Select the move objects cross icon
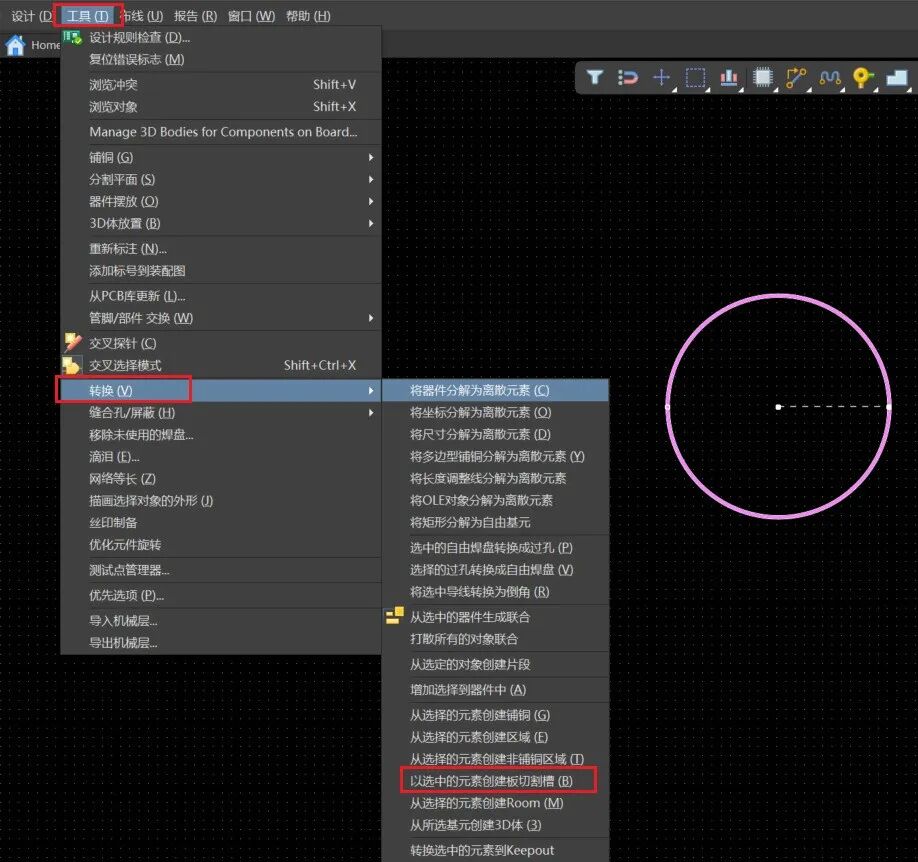 pos(661,77)
